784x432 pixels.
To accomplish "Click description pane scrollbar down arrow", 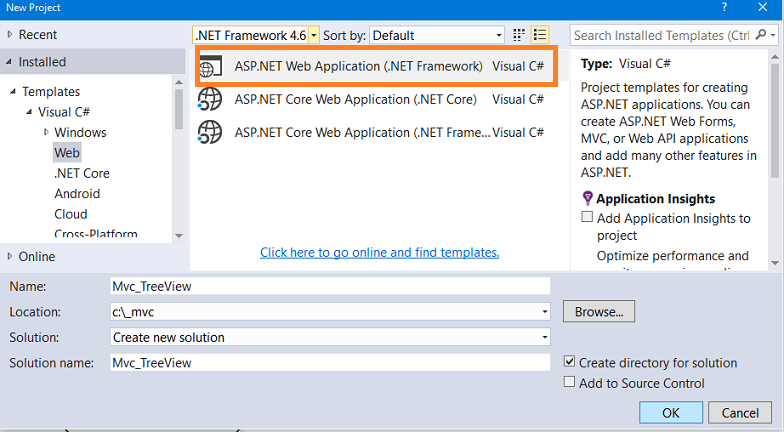I will [x=774, y=263].
